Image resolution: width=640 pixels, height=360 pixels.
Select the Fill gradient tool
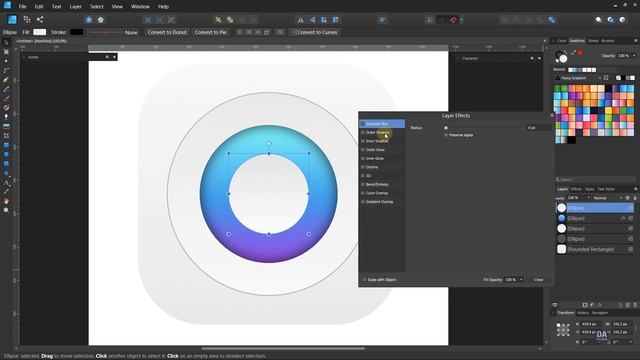pos(6,108)
